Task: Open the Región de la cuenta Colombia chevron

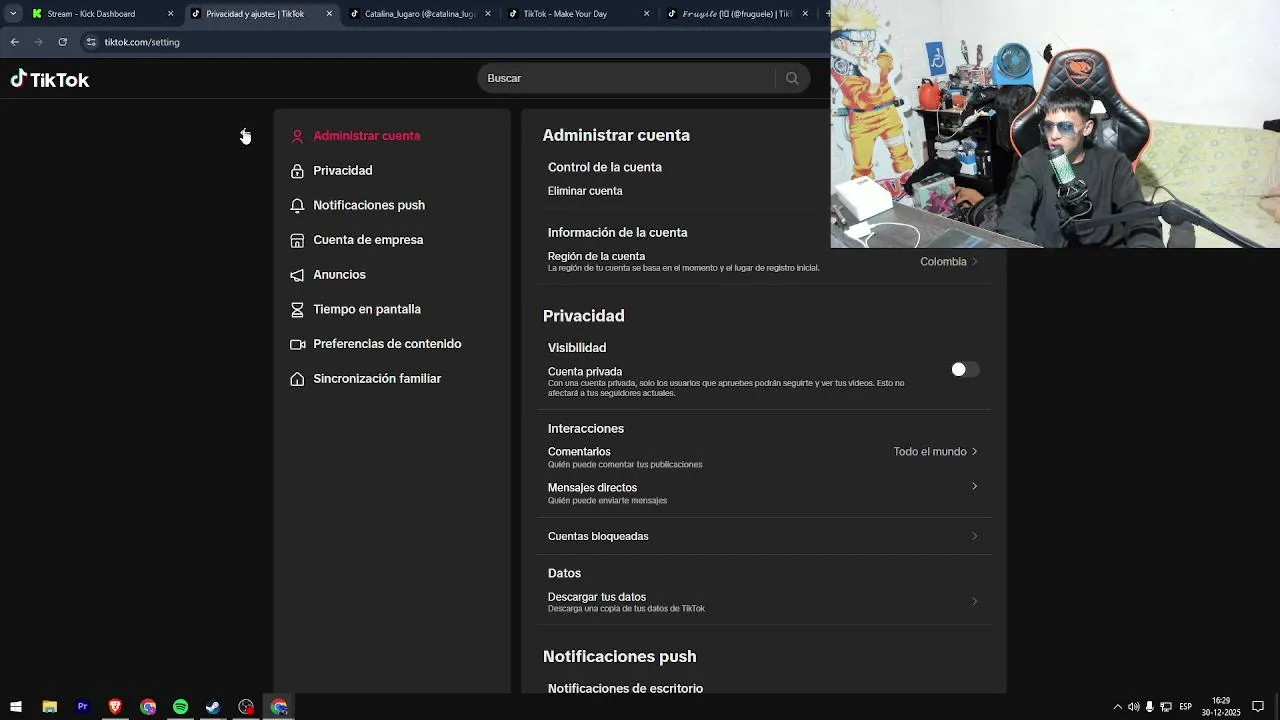Action: click(975, 262)
